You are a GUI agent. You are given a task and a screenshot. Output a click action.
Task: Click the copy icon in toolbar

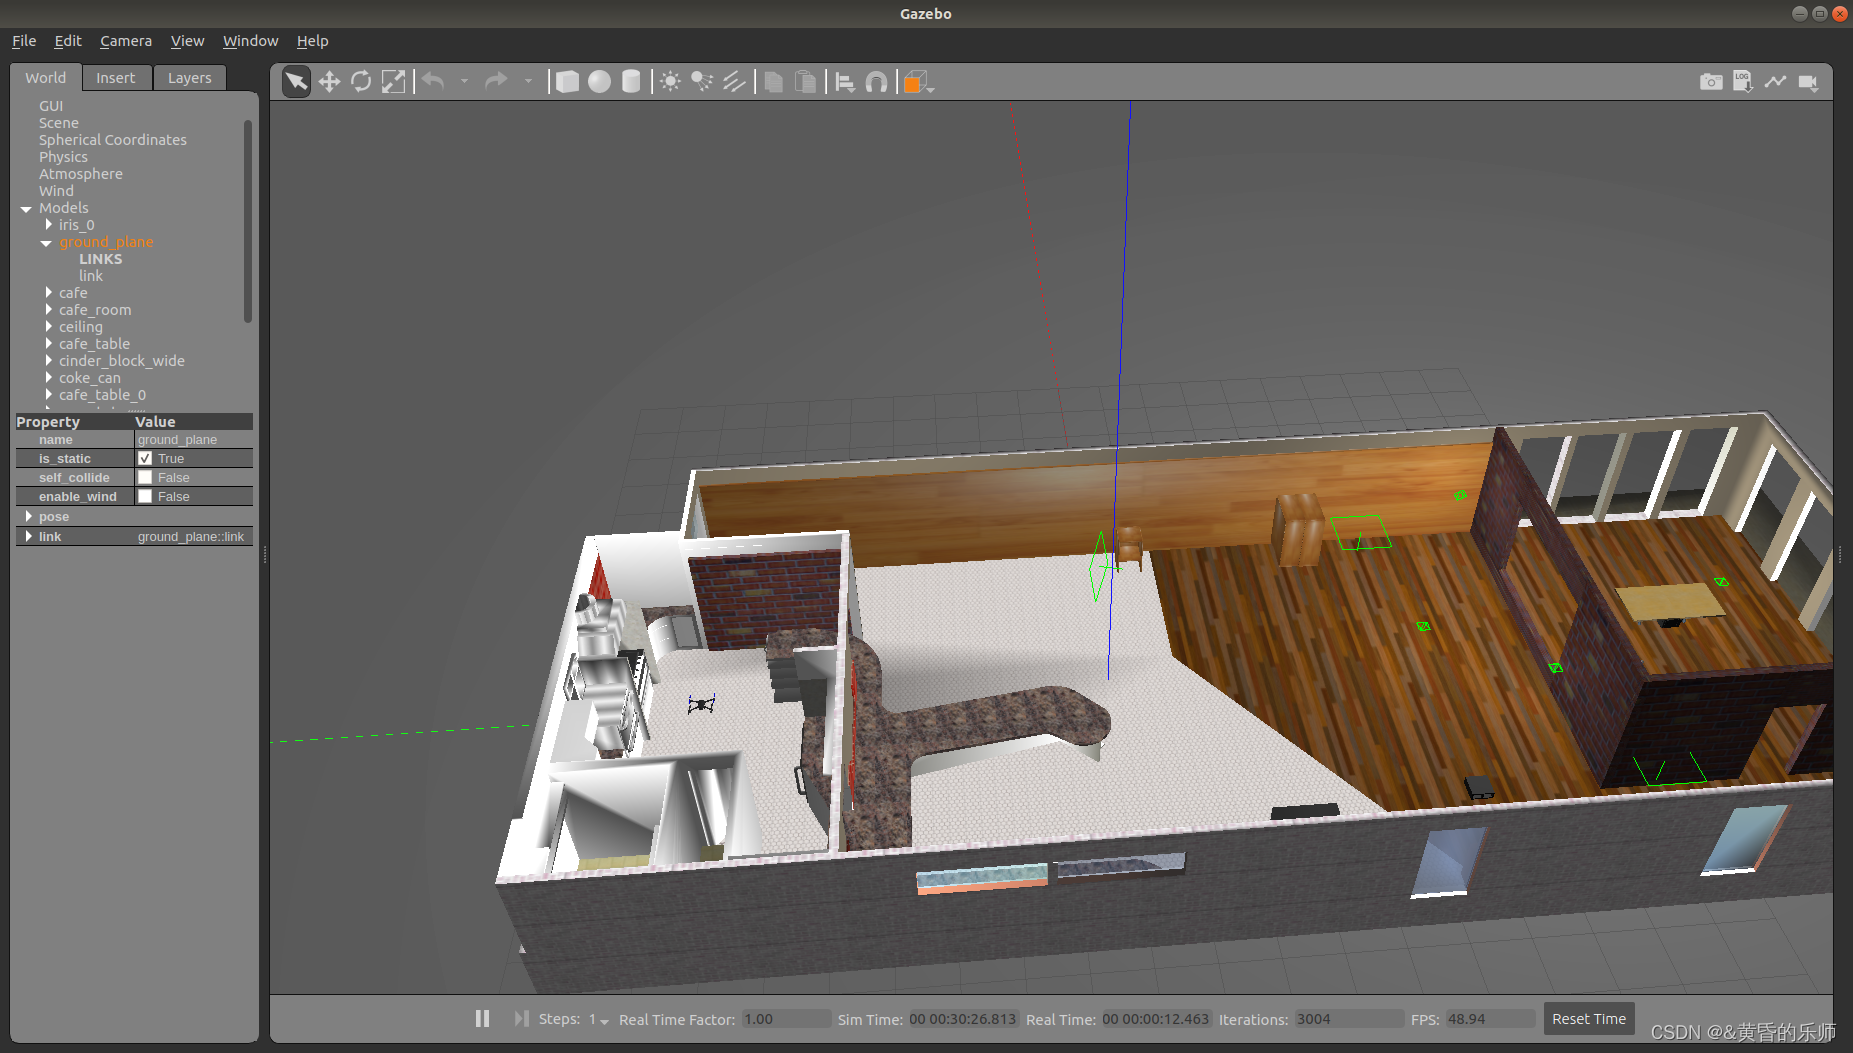tap(773, 82)
